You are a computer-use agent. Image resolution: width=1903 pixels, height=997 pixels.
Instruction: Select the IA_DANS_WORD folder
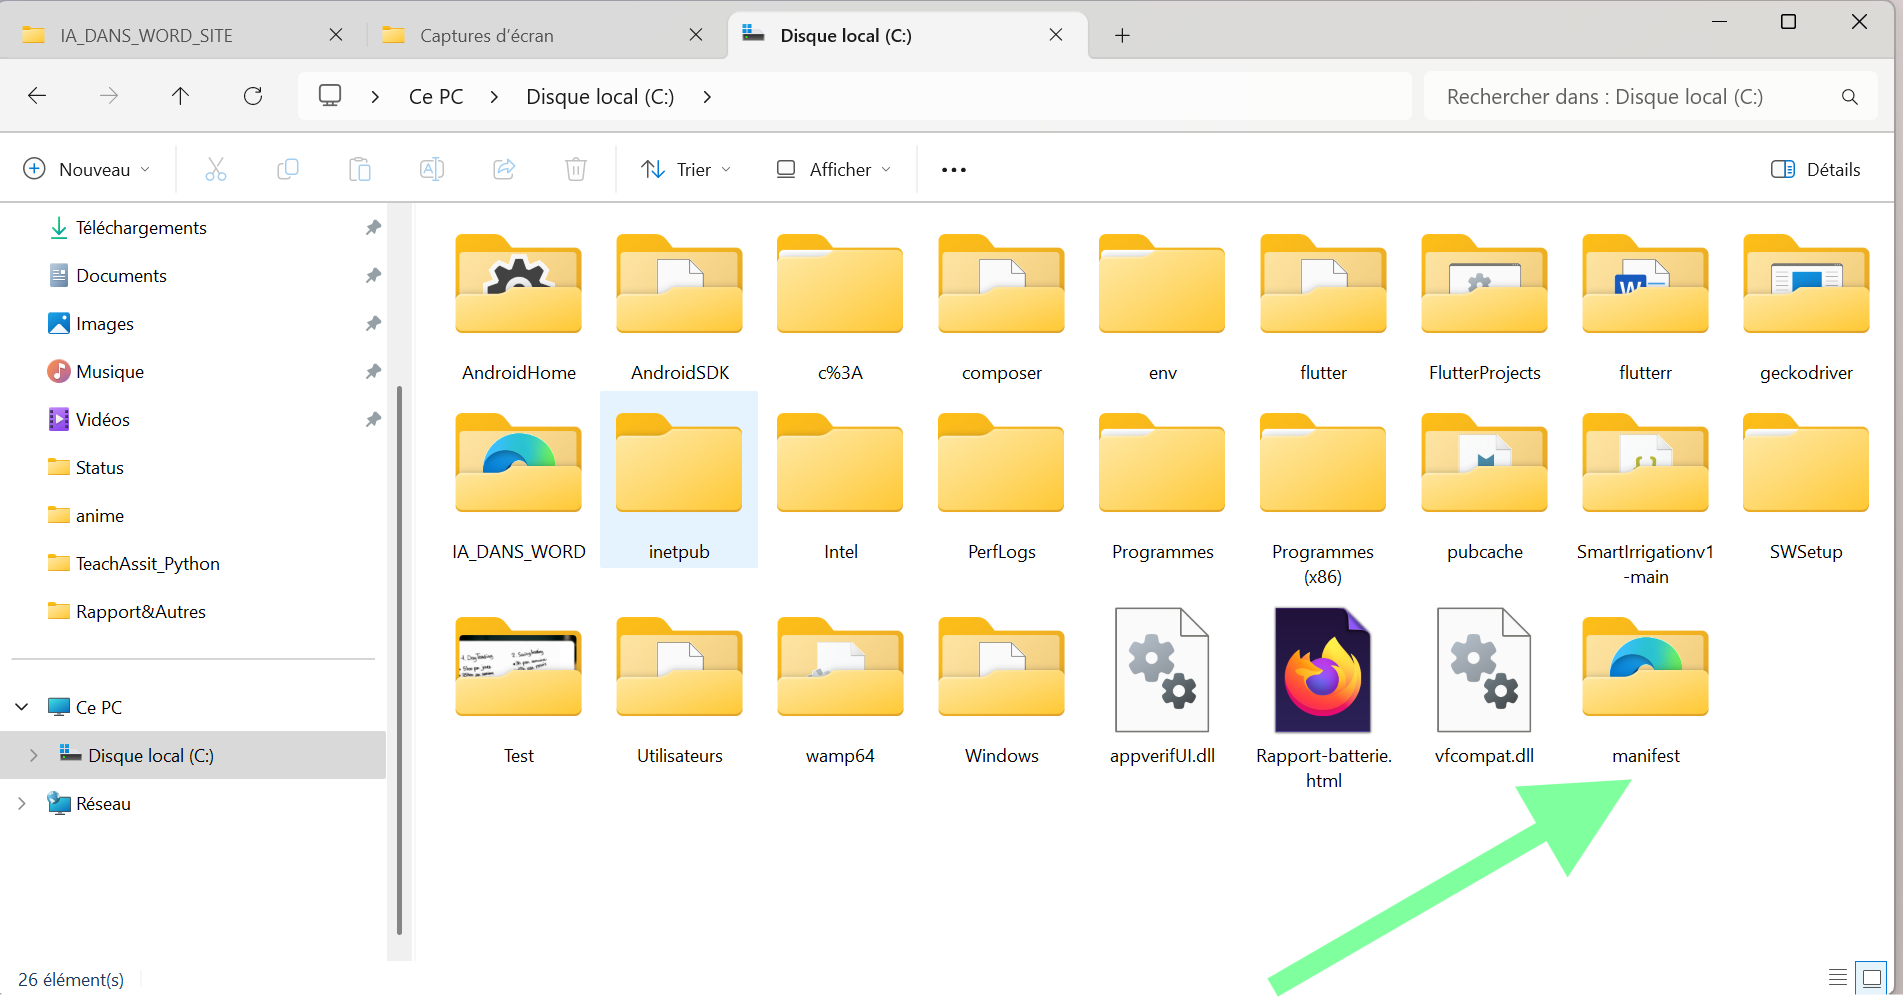coord(519,487)
